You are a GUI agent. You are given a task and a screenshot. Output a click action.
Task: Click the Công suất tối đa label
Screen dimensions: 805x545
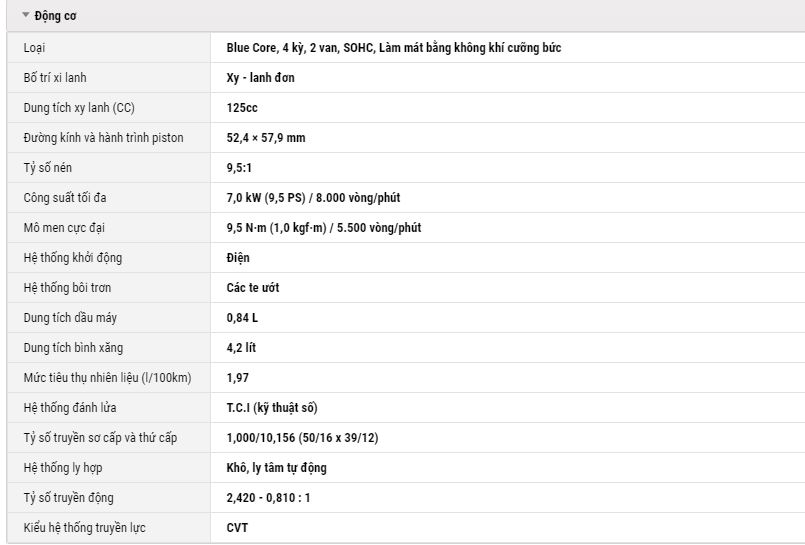tap(65, 198)
